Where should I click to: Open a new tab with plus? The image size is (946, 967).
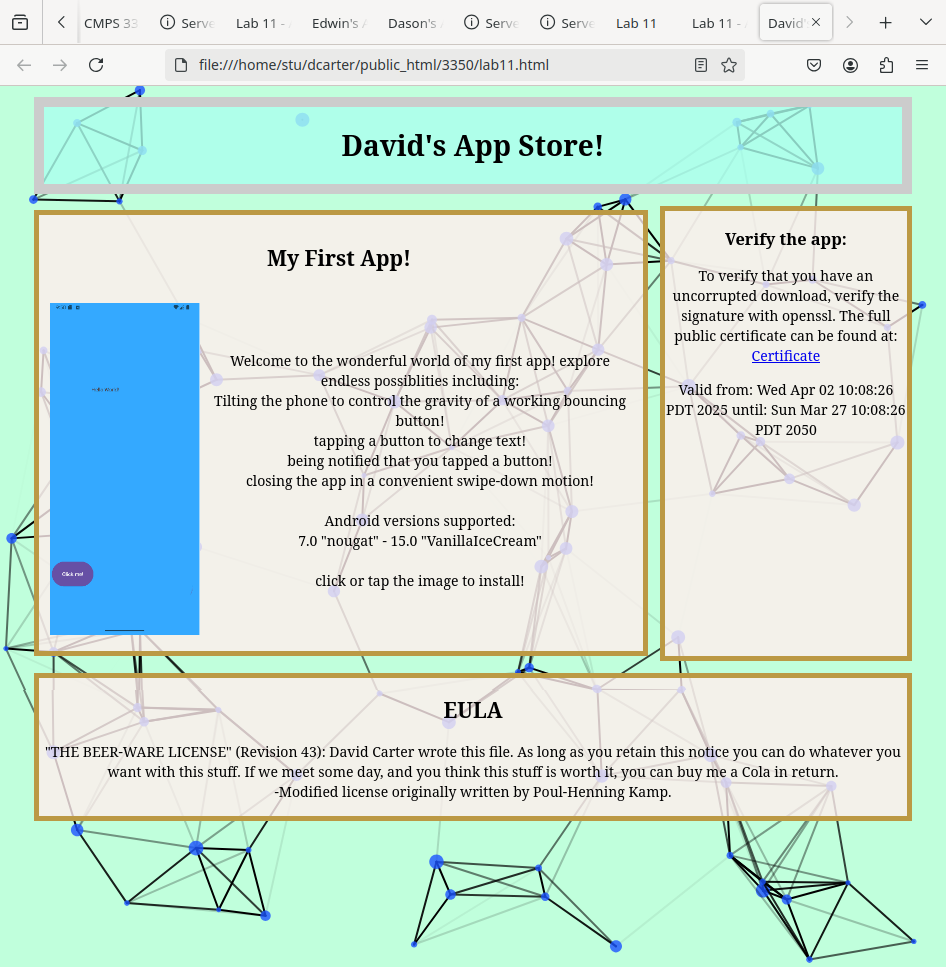[x=885, y=23]
